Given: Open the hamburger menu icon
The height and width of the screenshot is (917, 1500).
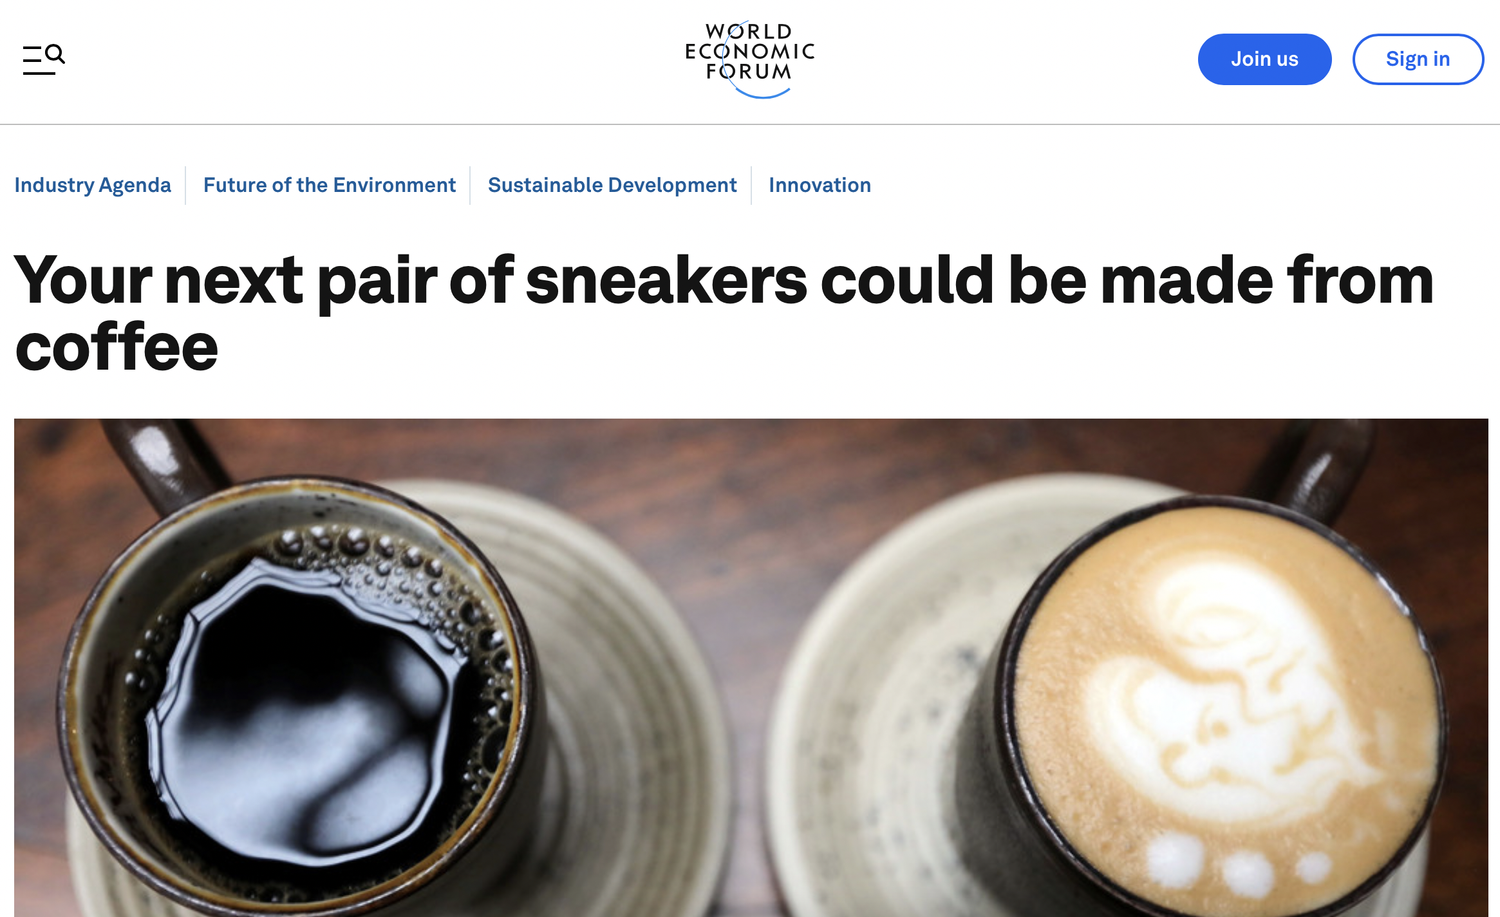Looking at the screenshot, I should click(x=36, y=60).
